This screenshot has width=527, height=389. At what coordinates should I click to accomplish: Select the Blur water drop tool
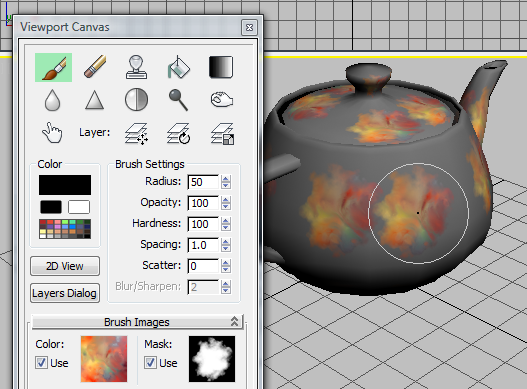point(52,100)
